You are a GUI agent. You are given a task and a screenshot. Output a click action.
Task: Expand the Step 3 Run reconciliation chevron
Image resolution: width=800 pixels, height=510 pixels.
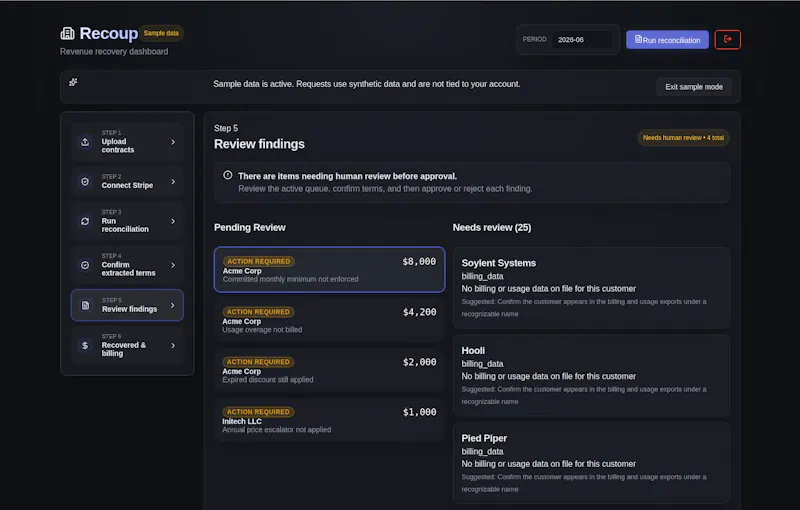(x=173, y=221)
